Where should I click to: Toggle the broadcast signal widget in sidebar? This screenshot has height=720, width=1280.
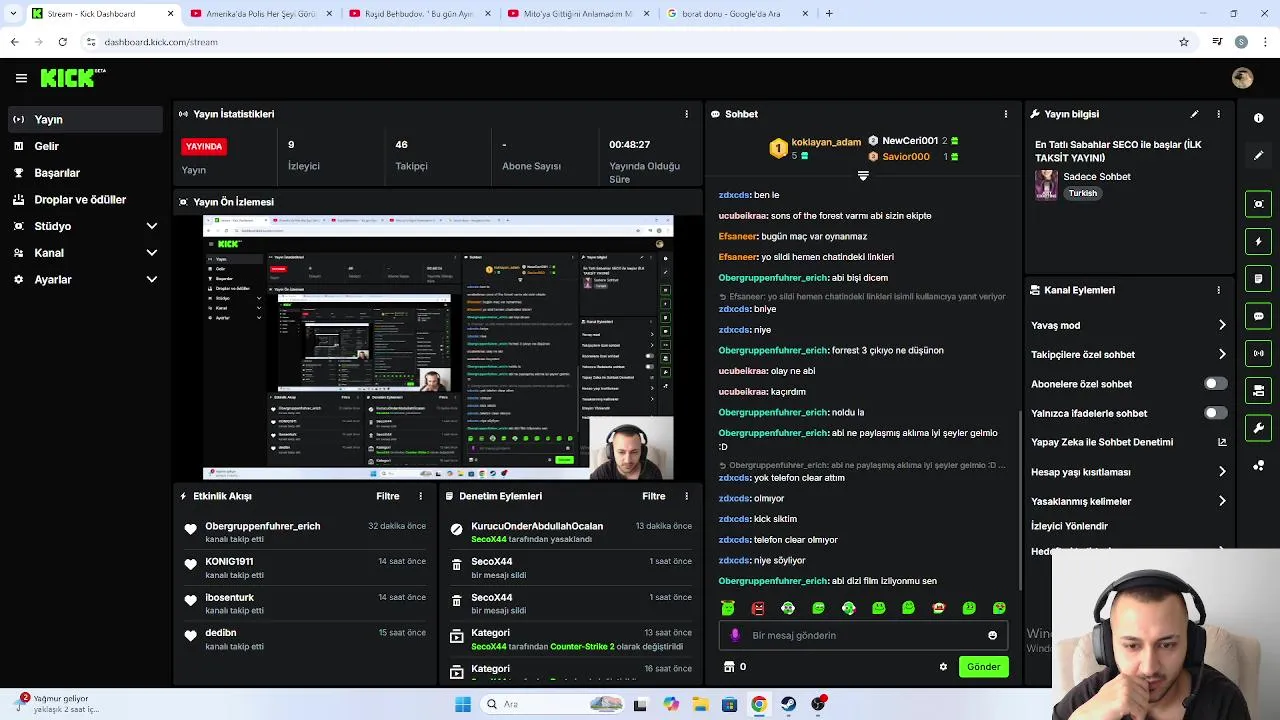pyautogui.click(x=1258, y=353)
